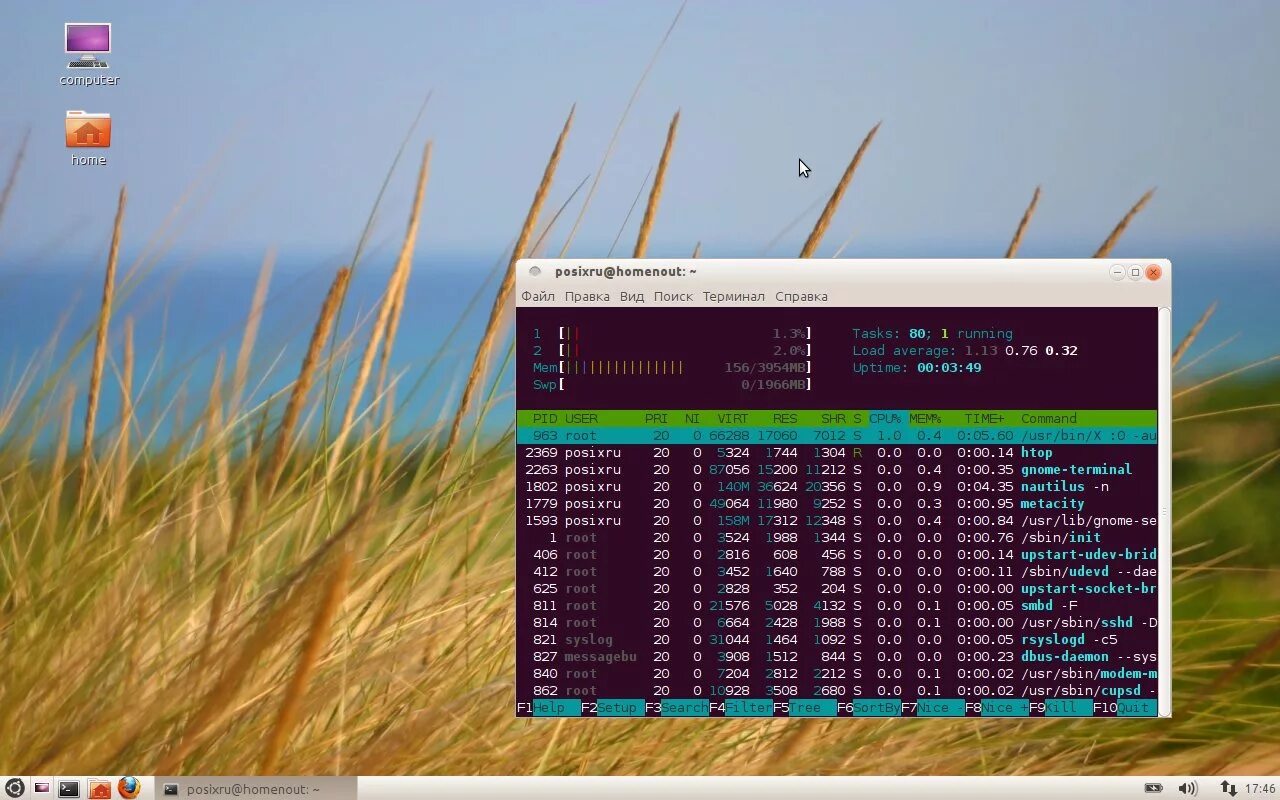1280x800 pixels.
Task: Select the /usr/sbin/sshd process row
Action: (x=837, y=623)
